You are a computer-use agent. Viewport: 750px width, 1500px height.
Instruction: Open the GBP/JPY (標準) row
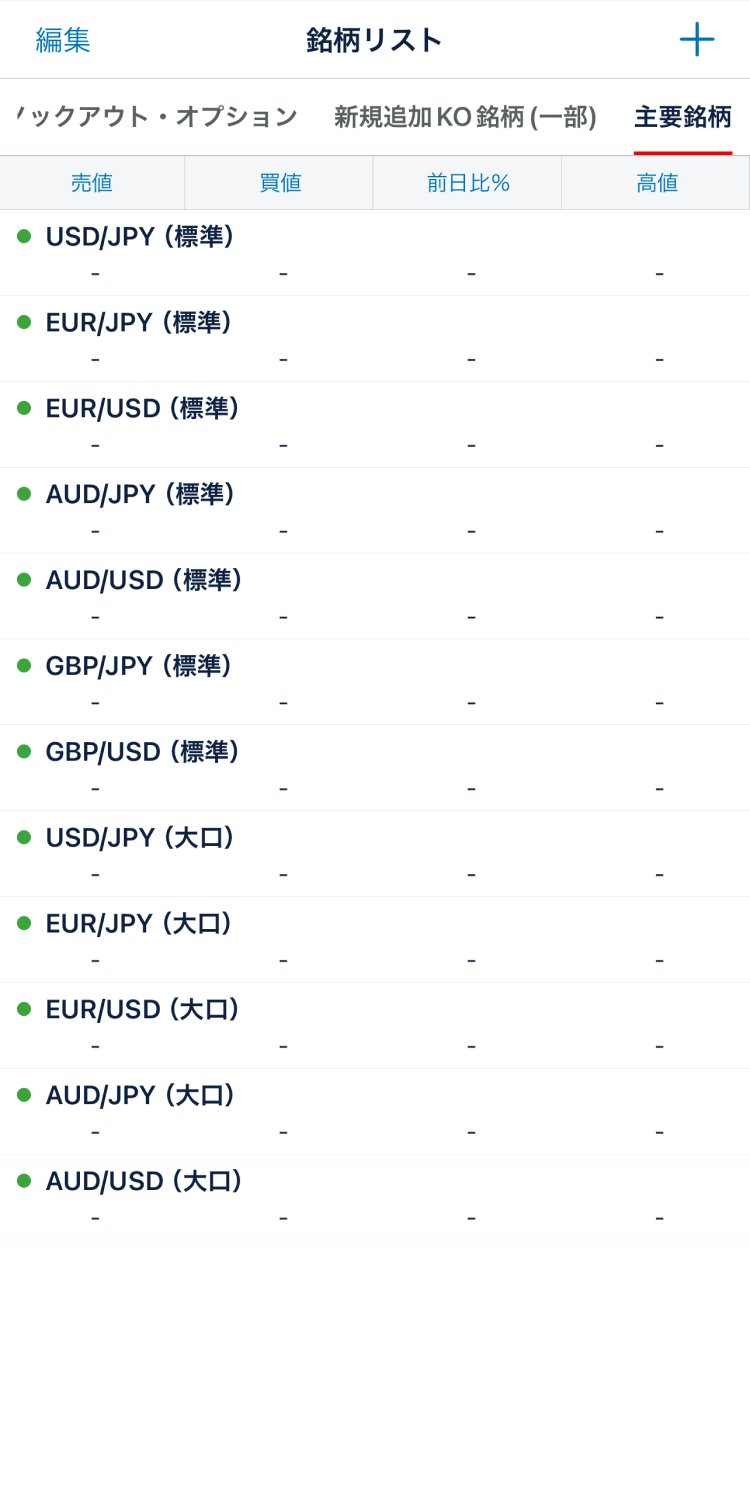coord(140,667)
